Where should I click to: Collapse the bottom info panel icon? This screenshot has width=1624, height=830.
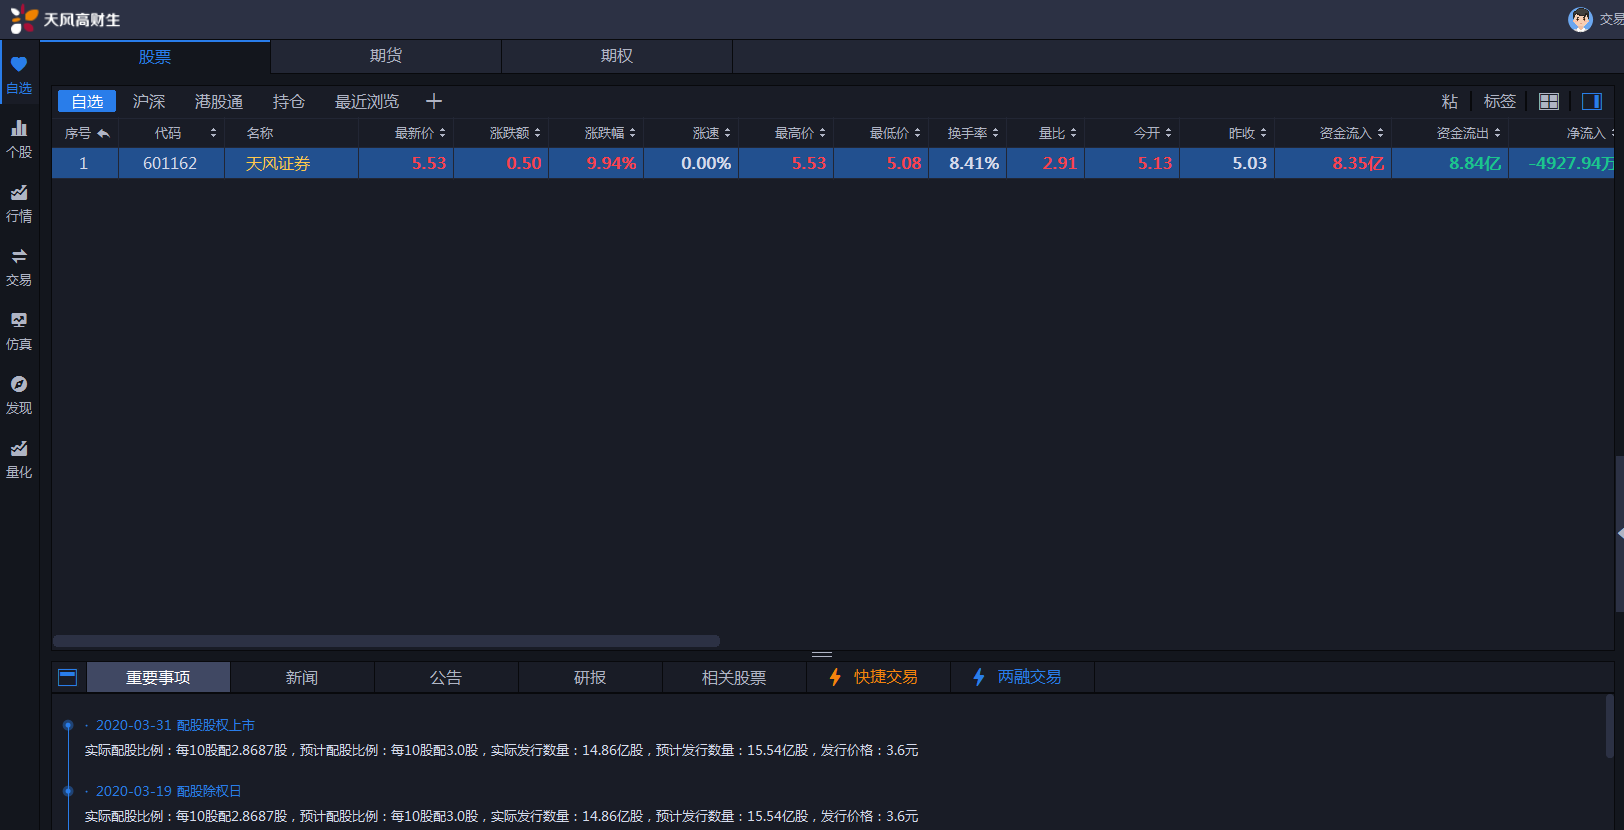[x=68, y=677]
